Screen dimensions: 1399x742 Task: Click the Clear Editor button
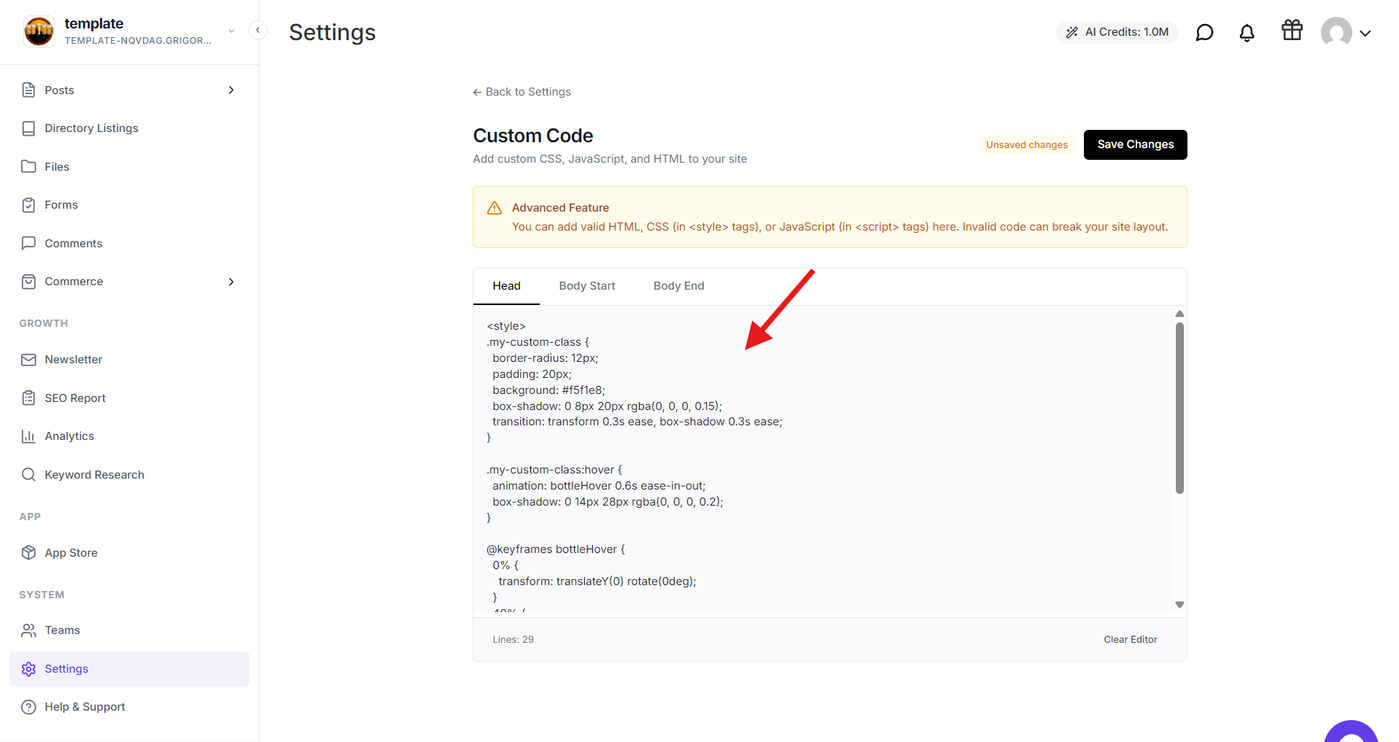(1130, 640)
